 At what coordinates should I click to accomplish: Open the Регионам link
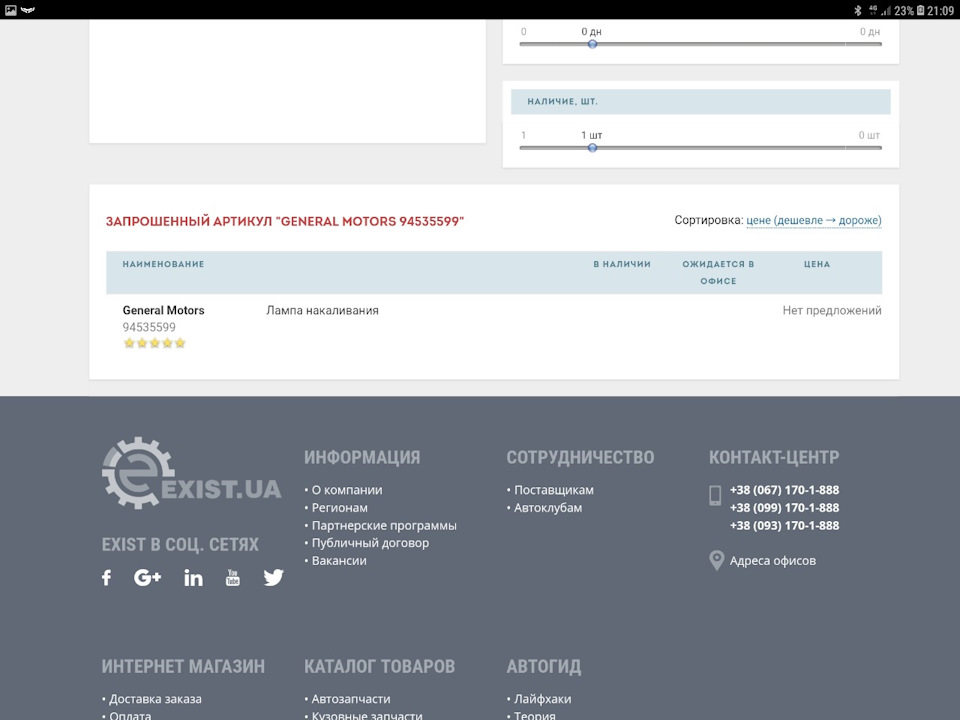pos(340,508)
